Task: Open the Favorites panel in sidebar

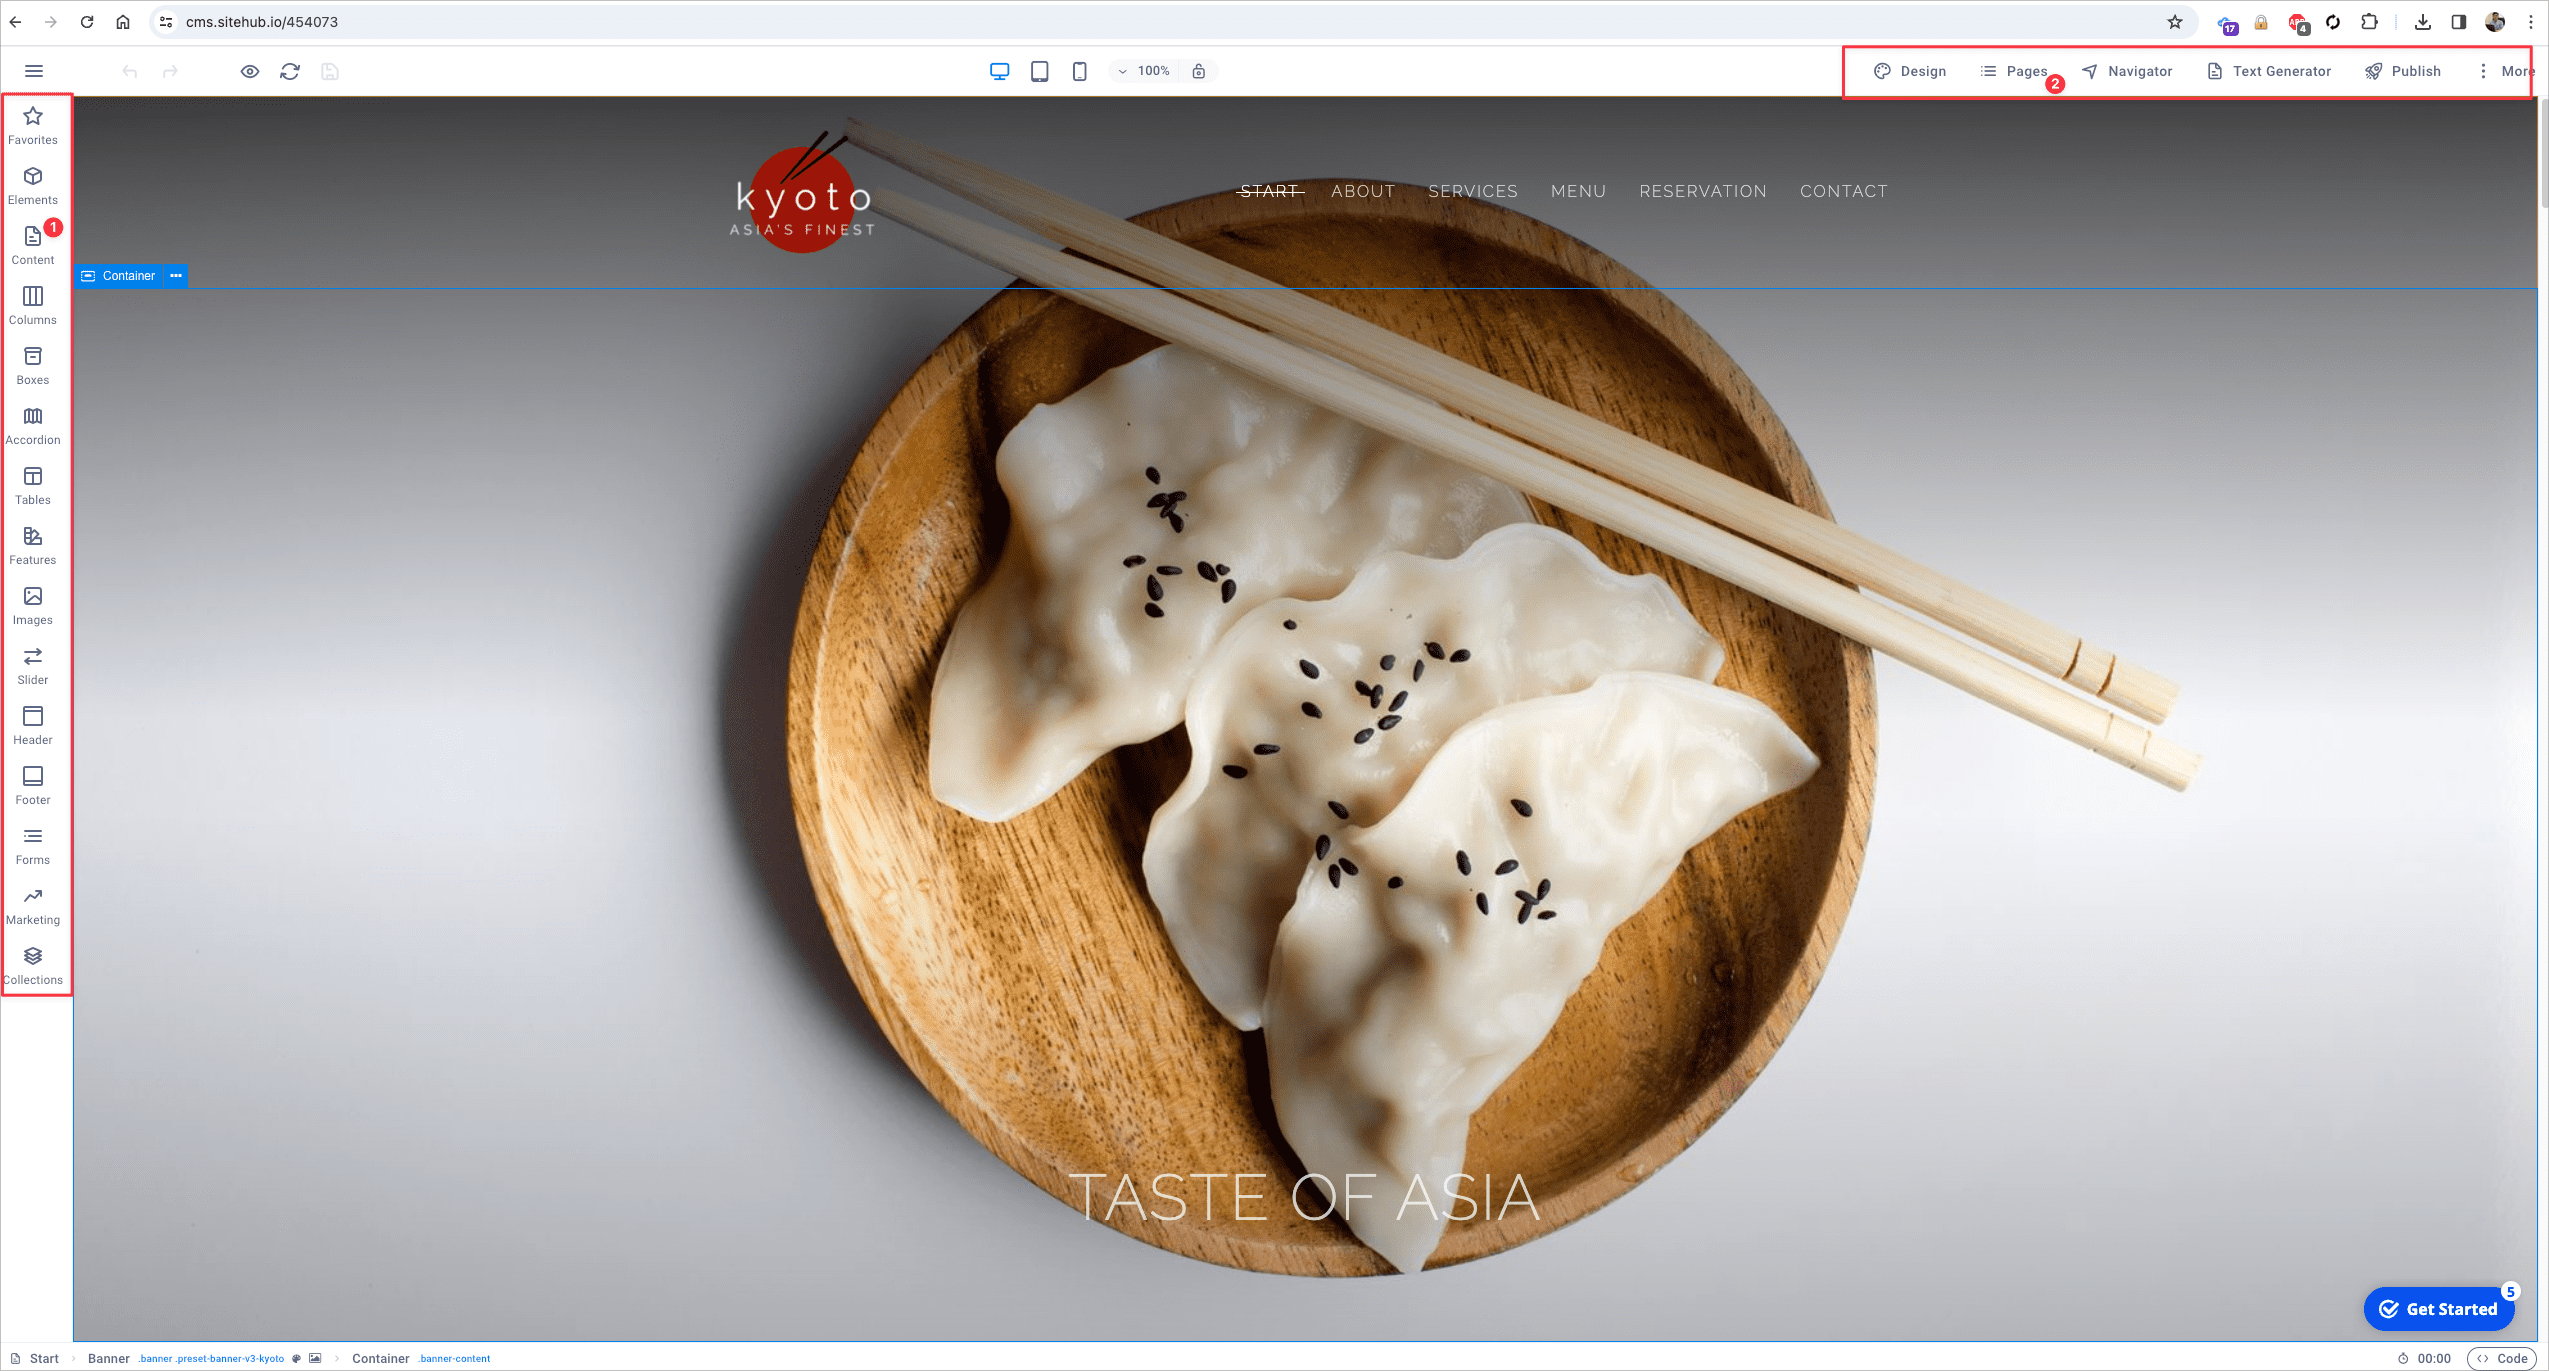Action: tap(33, 125)
